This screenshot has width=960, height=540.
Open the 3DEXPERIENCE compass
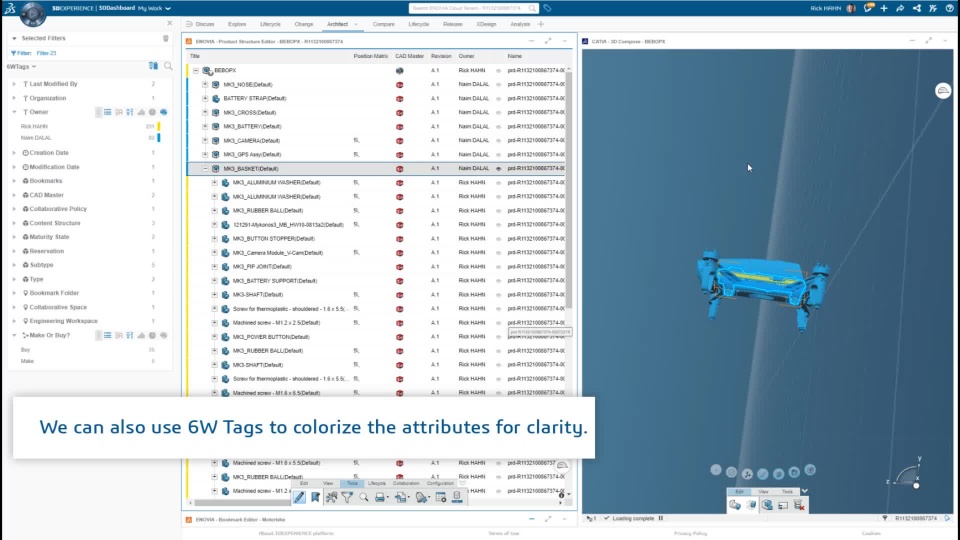[x=32, y=13]
